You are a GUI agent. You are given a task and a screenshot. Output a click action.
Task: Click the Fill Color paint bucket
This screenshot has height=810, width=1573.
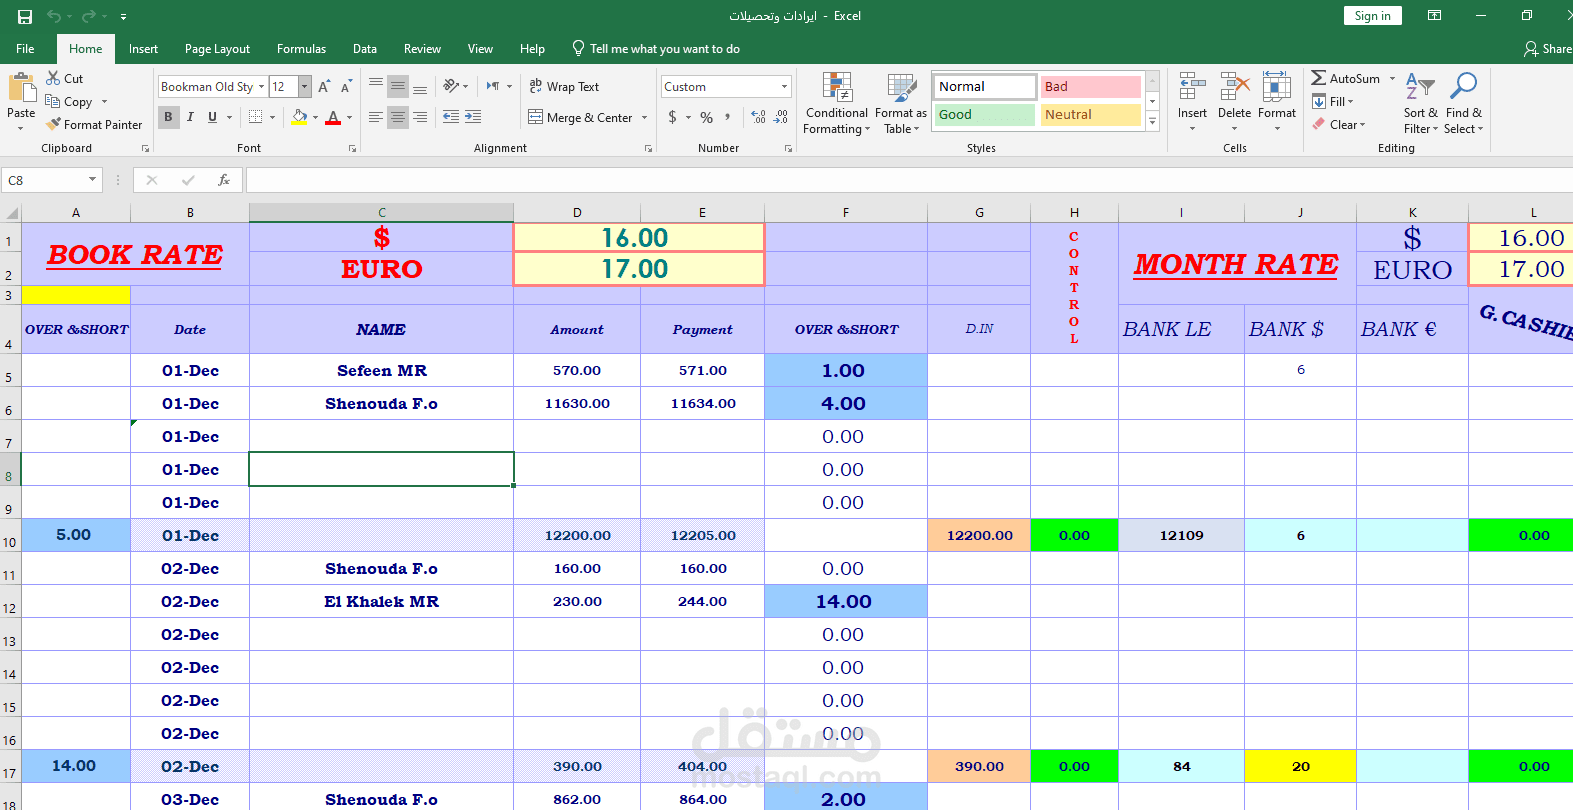pyautogui.click(x=299, y=117)
